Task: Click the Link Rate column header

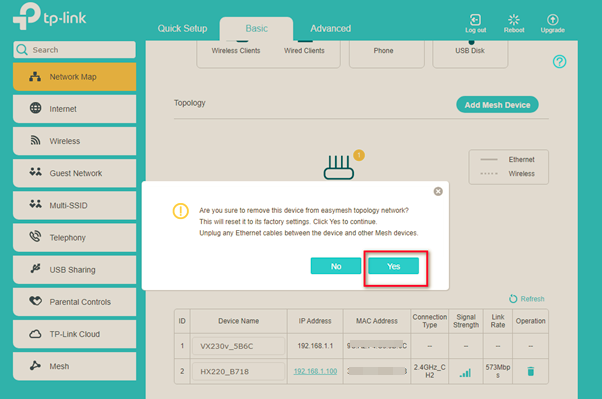Action: click(498, 321)
